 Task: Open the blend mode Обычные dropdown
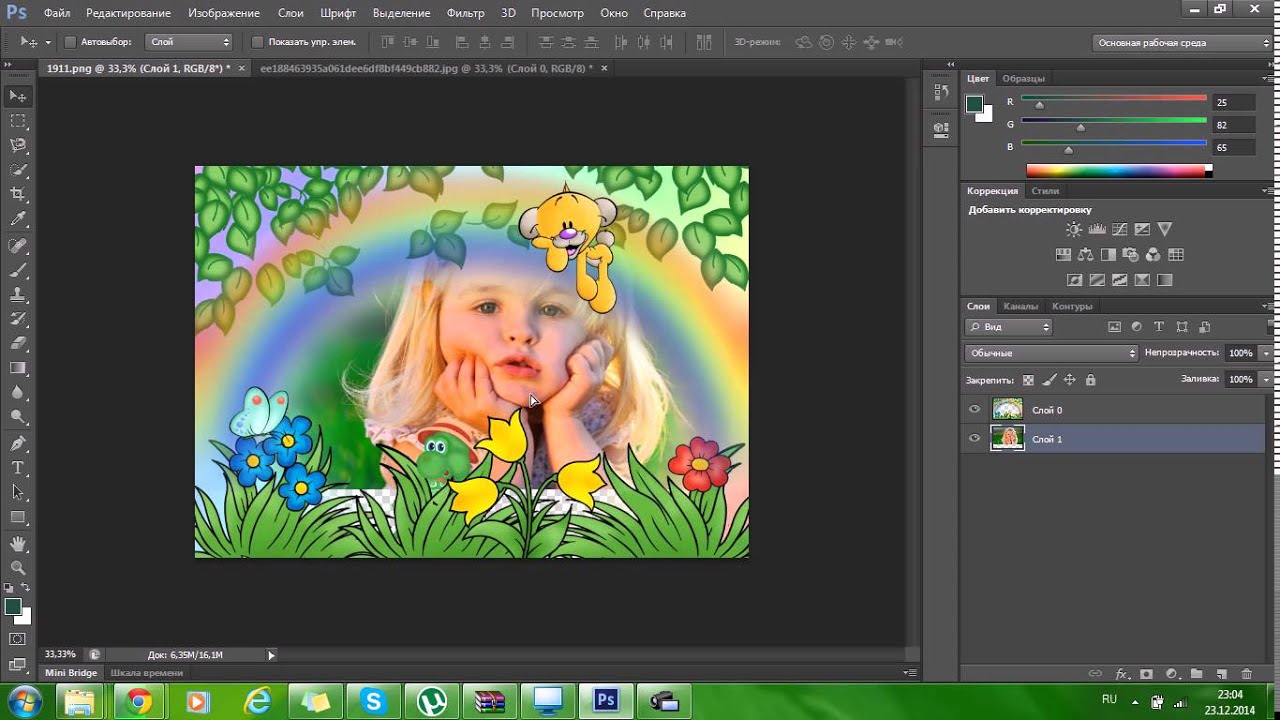point(1051,353)
